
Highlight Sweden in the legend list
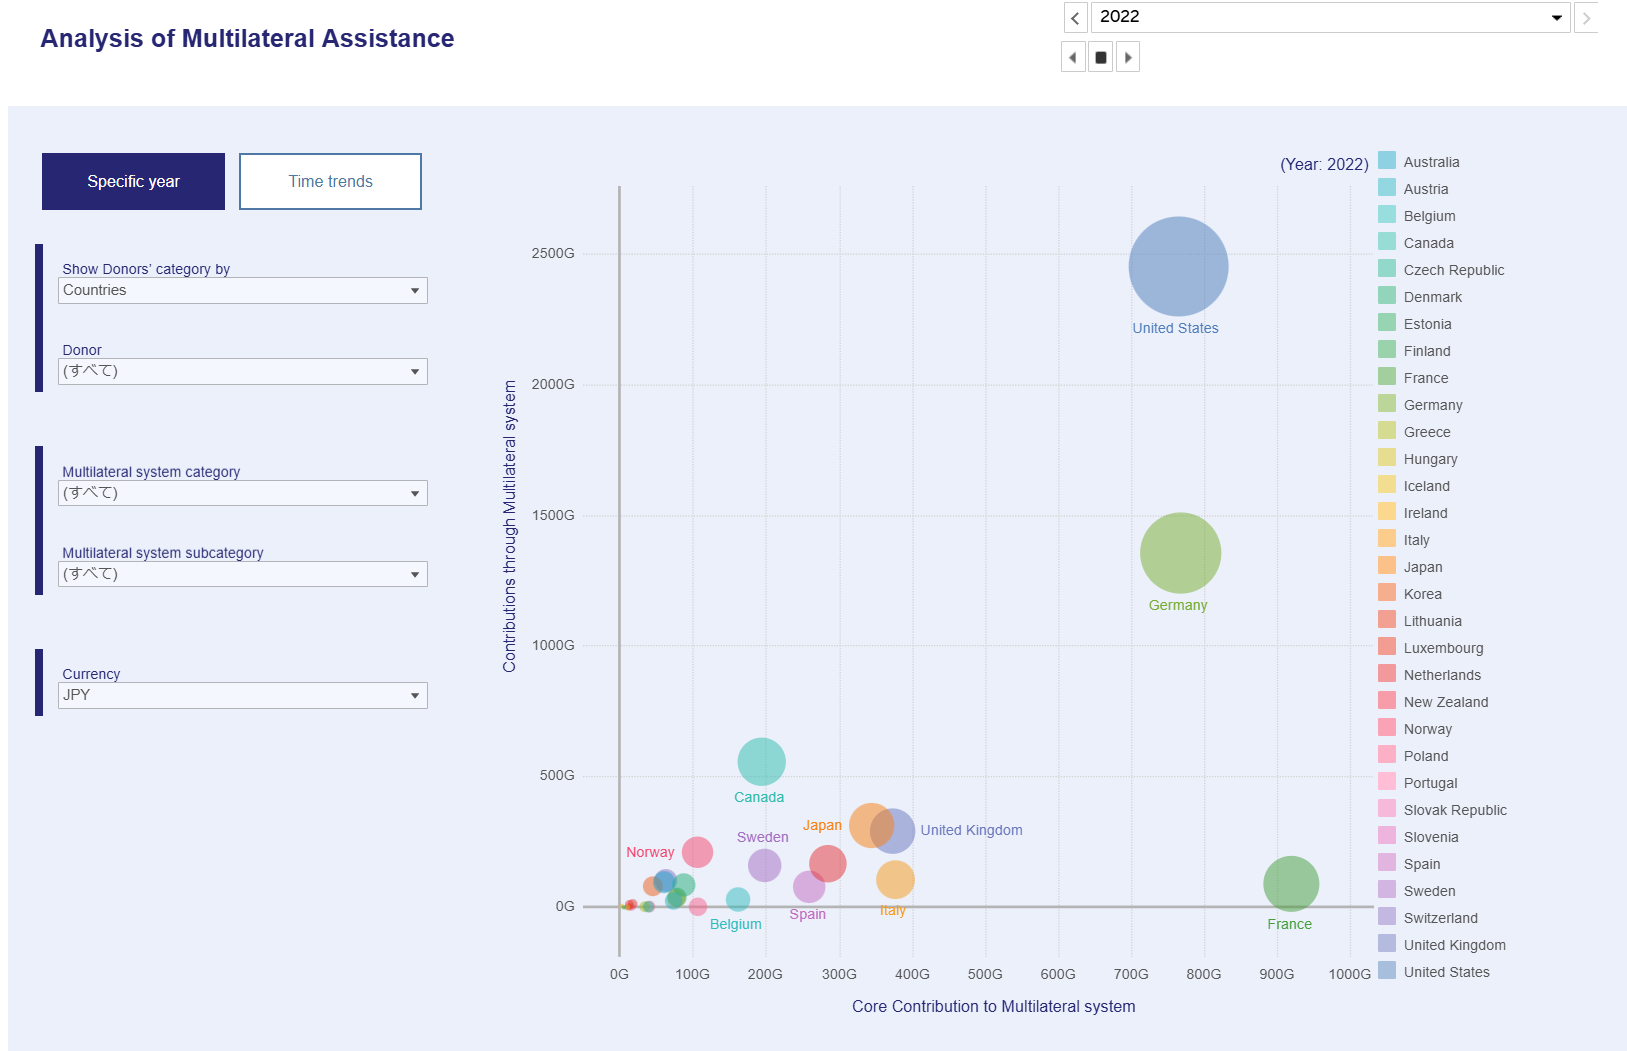click(1429, 891)
